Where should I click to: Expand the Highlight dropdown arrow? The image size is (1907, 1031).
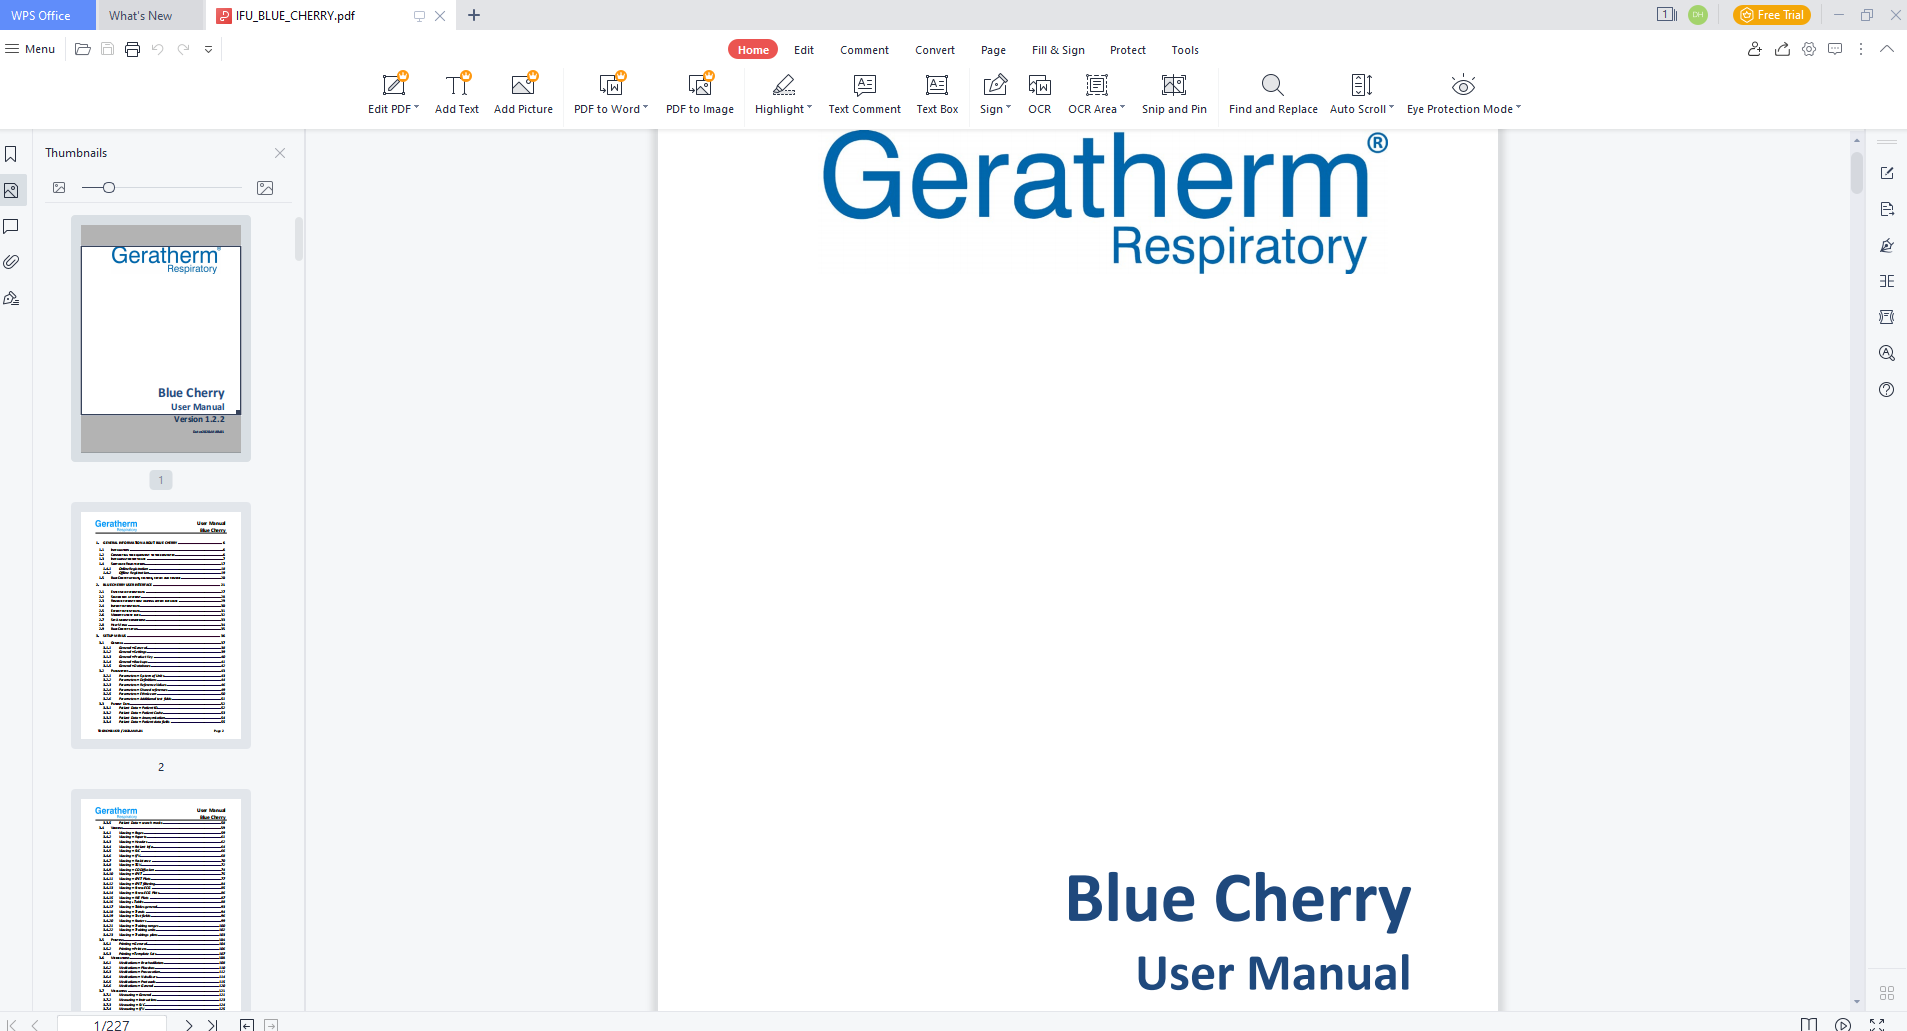[x=810, y=108]
